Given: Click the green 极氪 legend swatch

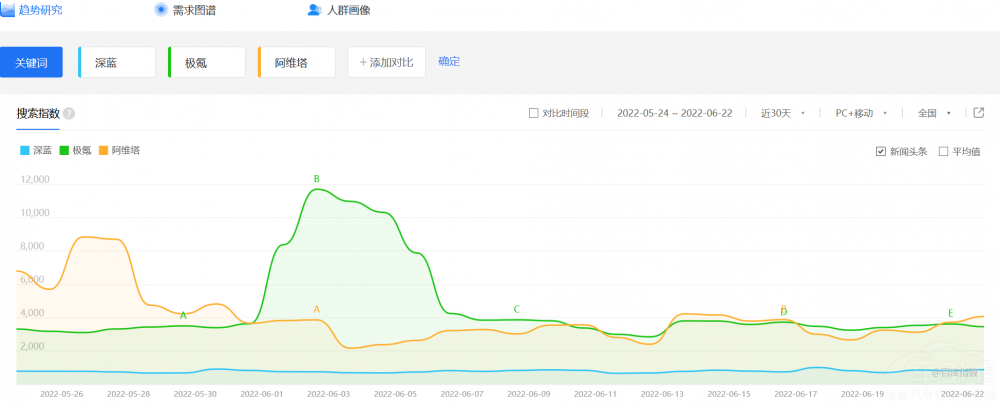Looking at the screenshot, I should (64, 151).
